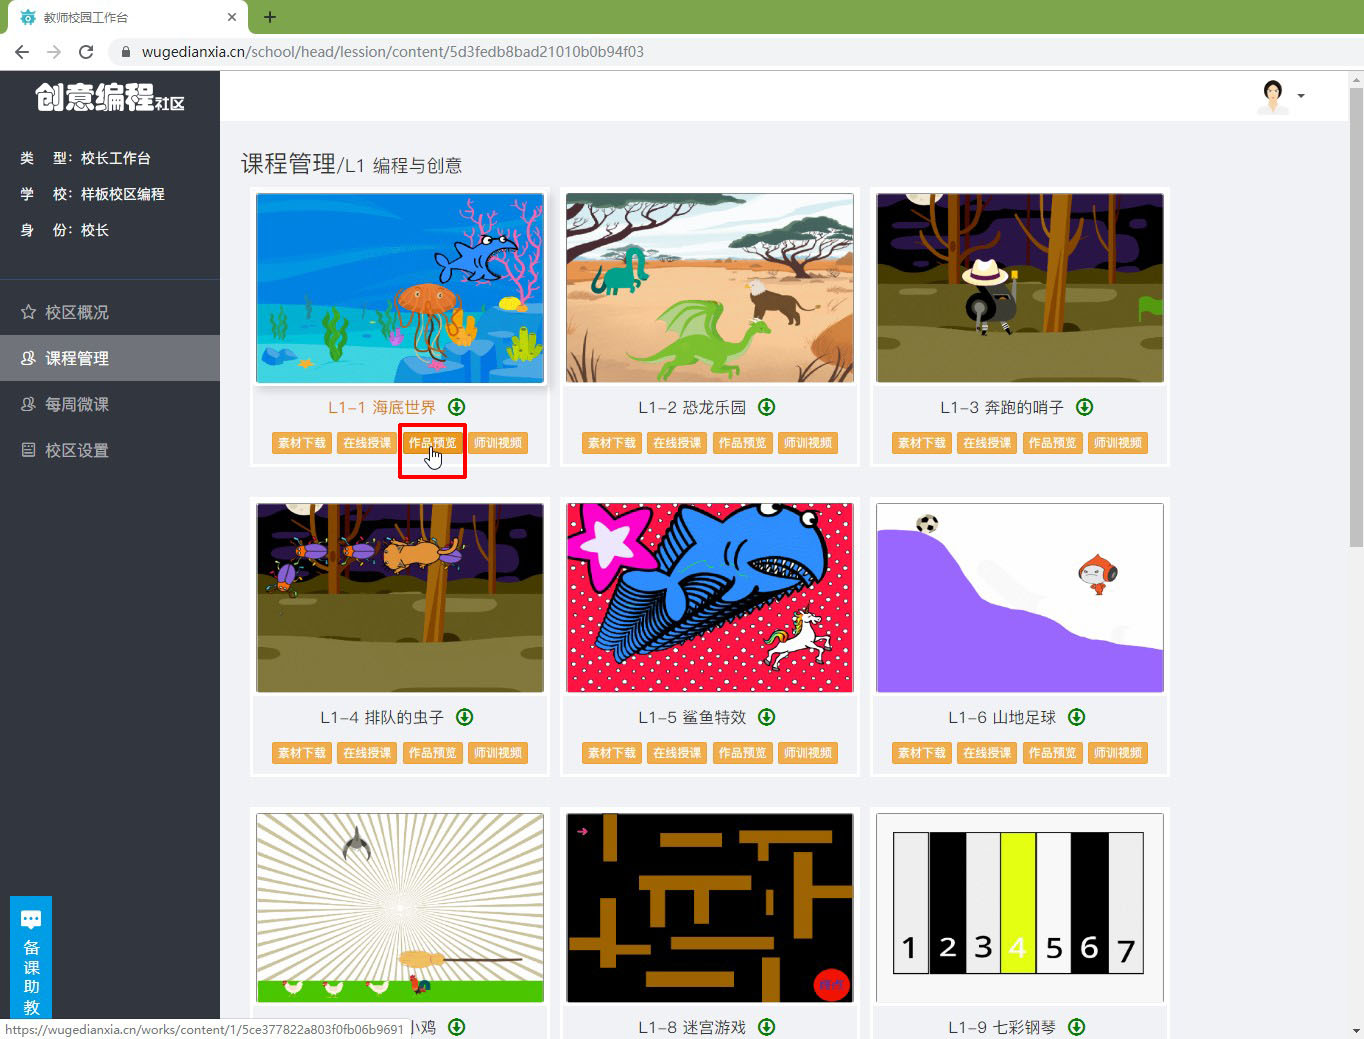Open 校区设置 in the sidebar
Viewport: 1364px width, 1039px height.
(x=110, y=450)
